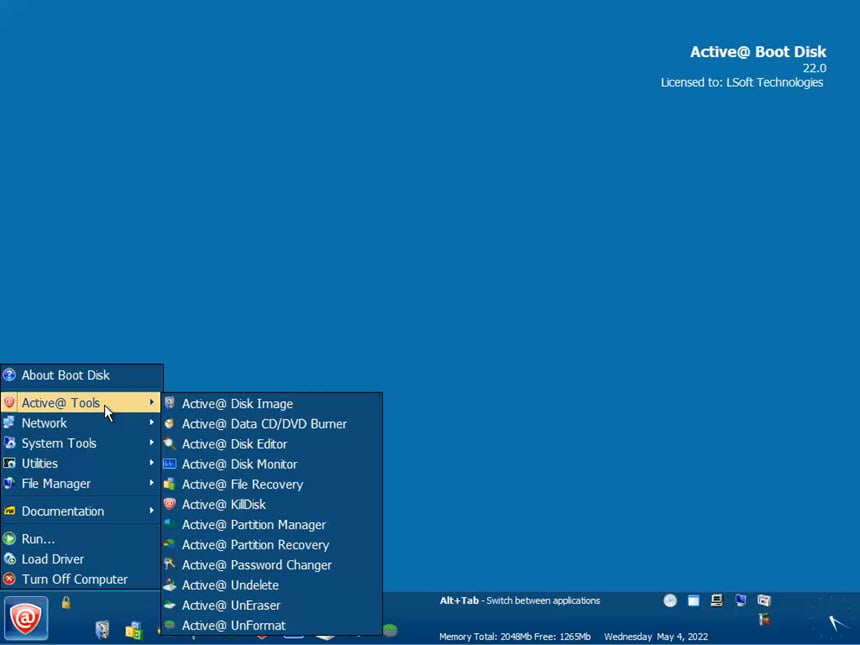This screenshot has width=860, height=645.
Task: Launch Disk Image from the taskbar shortcut
Action: point(103,630)
